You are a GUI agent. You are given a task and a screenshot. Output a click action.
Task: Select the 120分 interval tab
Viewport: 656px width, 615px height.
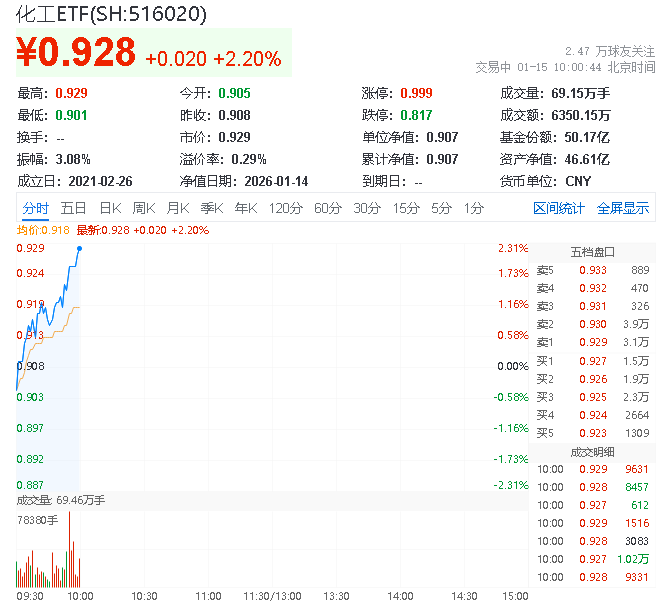click(x=285, y=208)
